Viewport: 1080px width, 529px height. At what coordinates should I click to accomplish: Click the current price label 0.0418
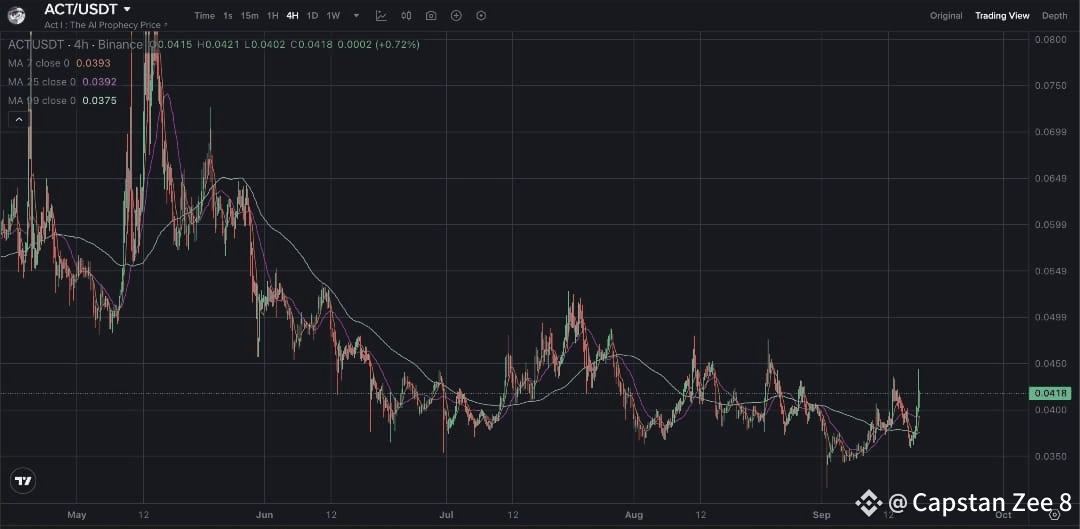(1050, 393)
